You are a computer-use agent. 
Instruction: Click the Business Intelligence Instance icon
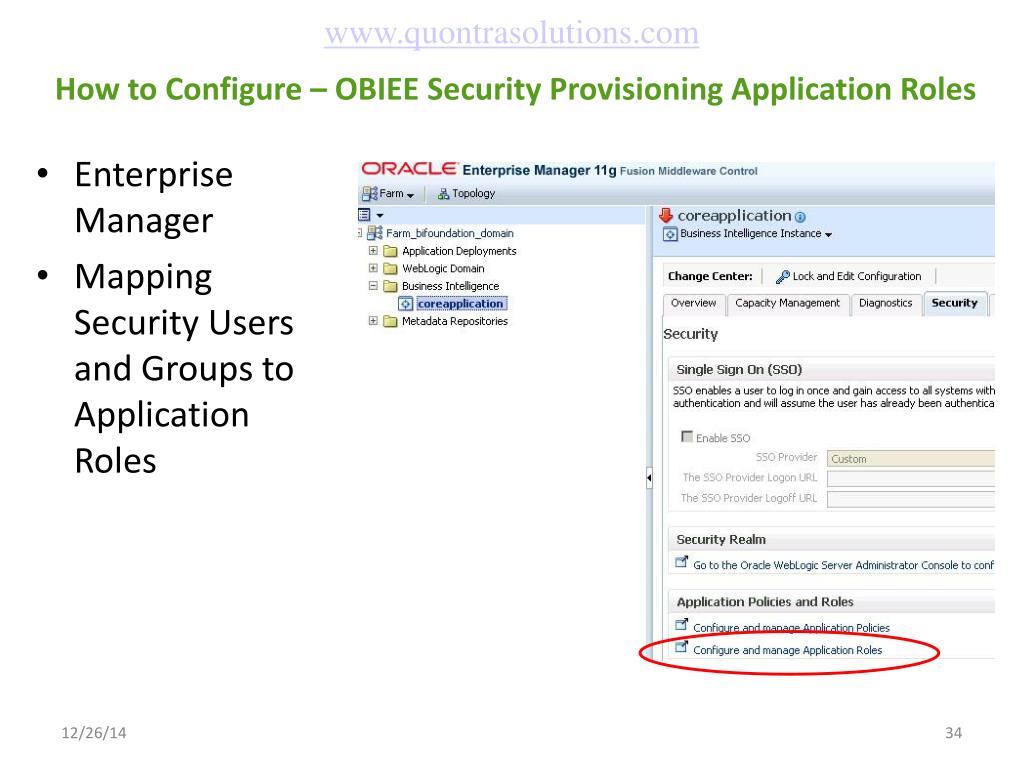[x=670, y=234]
